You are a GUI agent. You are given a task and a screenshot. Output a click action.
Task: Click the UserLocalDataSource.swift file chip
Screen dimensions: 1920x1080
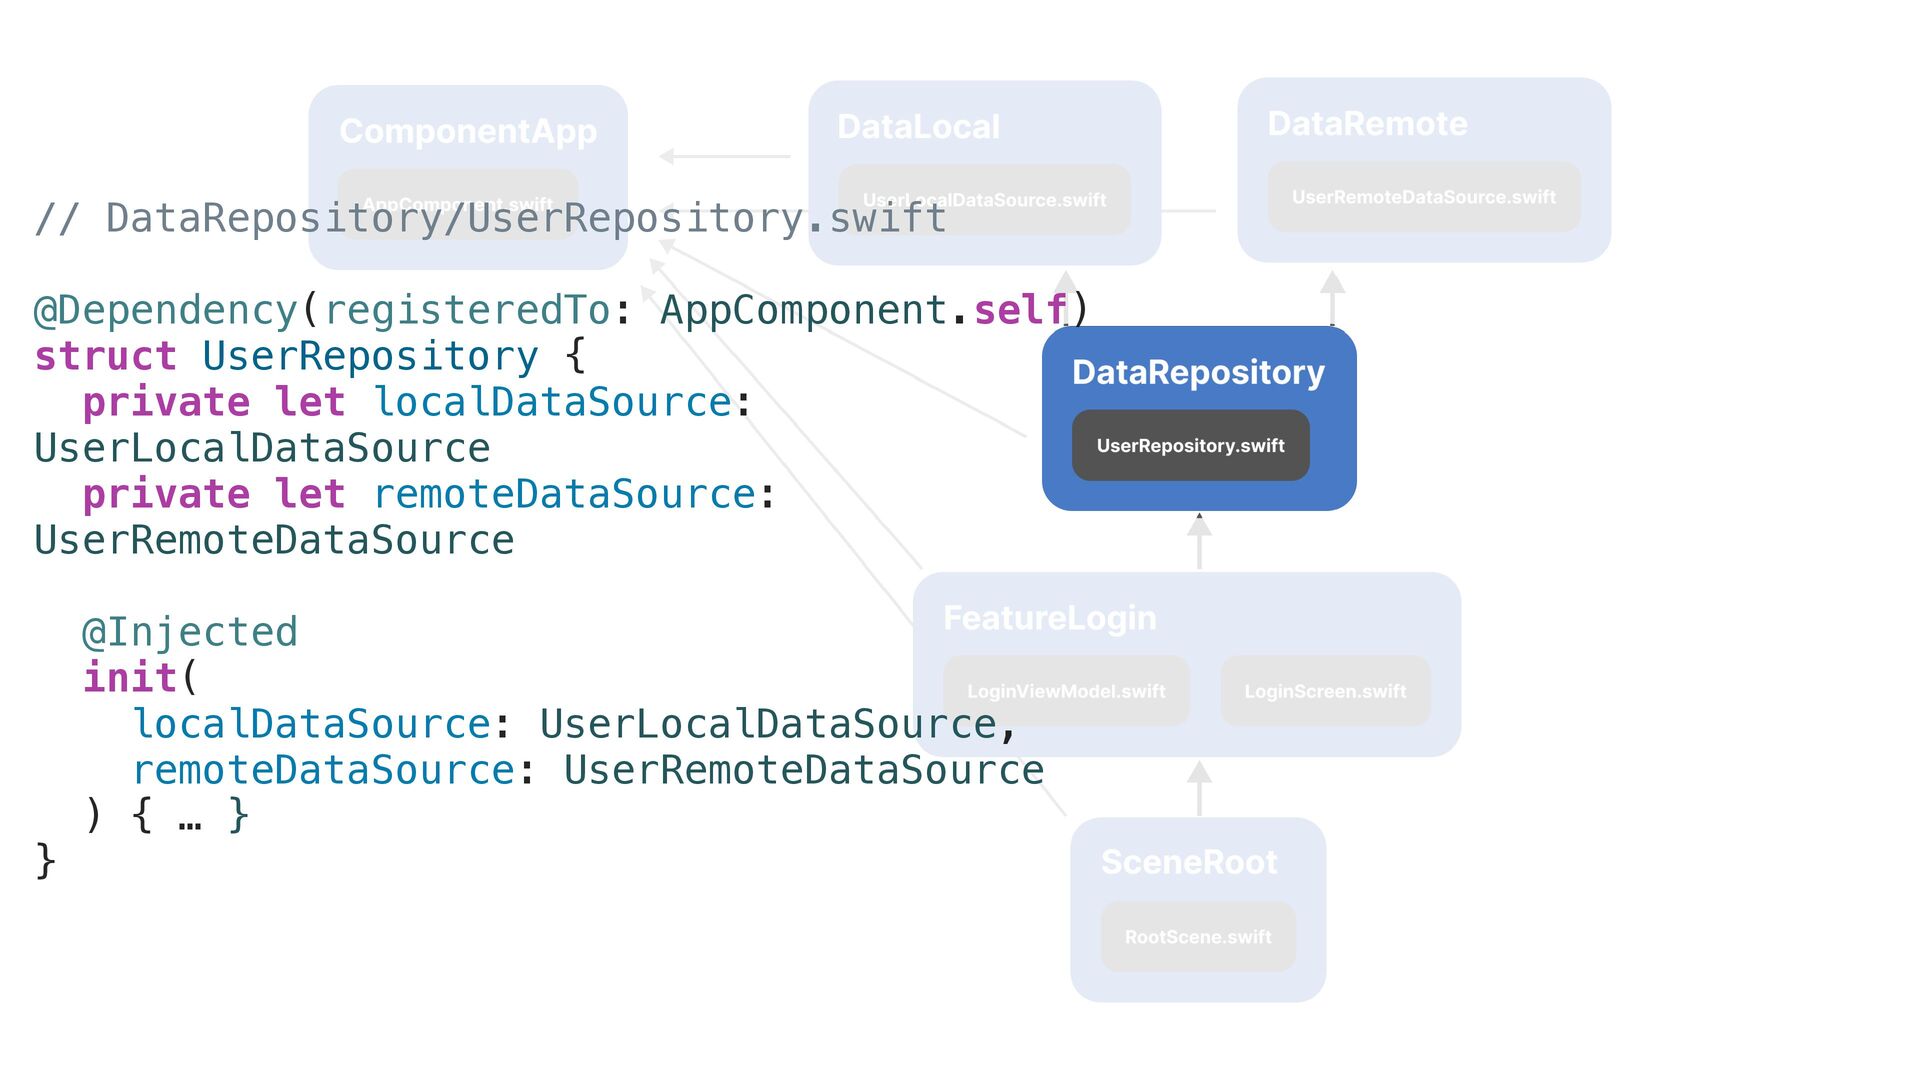click(984, 200)
